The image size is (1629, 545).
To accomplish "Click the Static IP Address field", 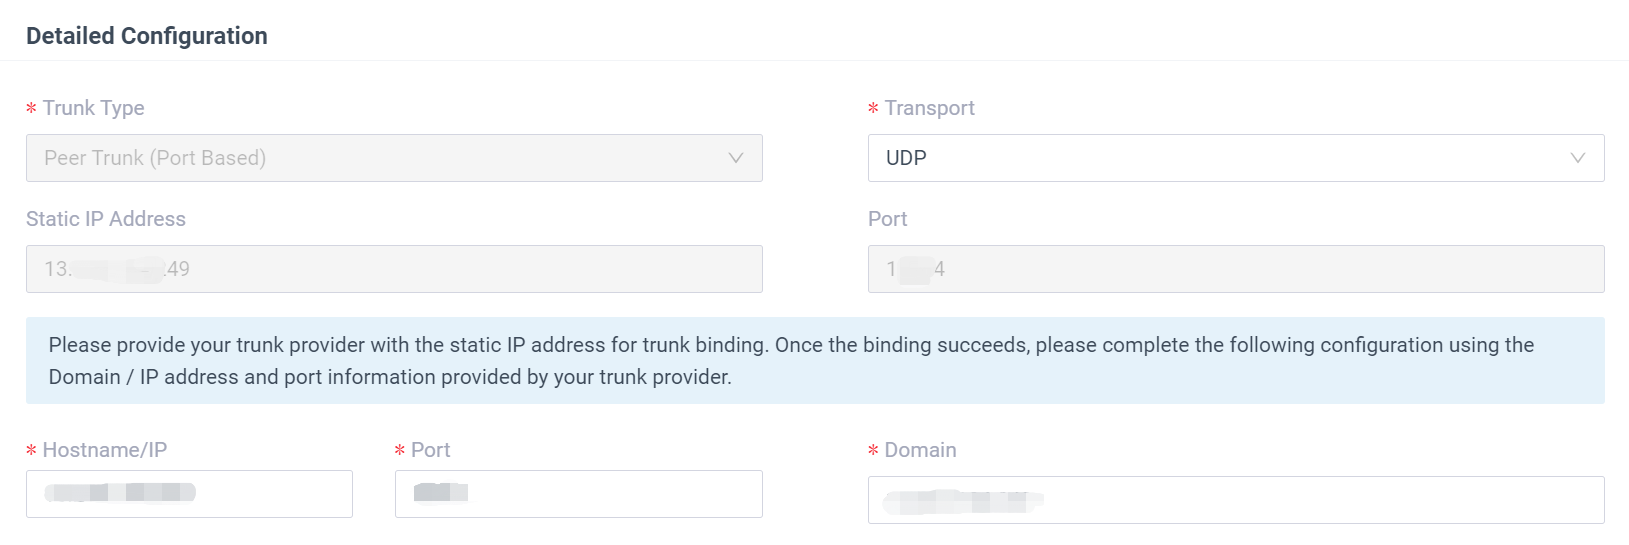I will tap(394, 269).
